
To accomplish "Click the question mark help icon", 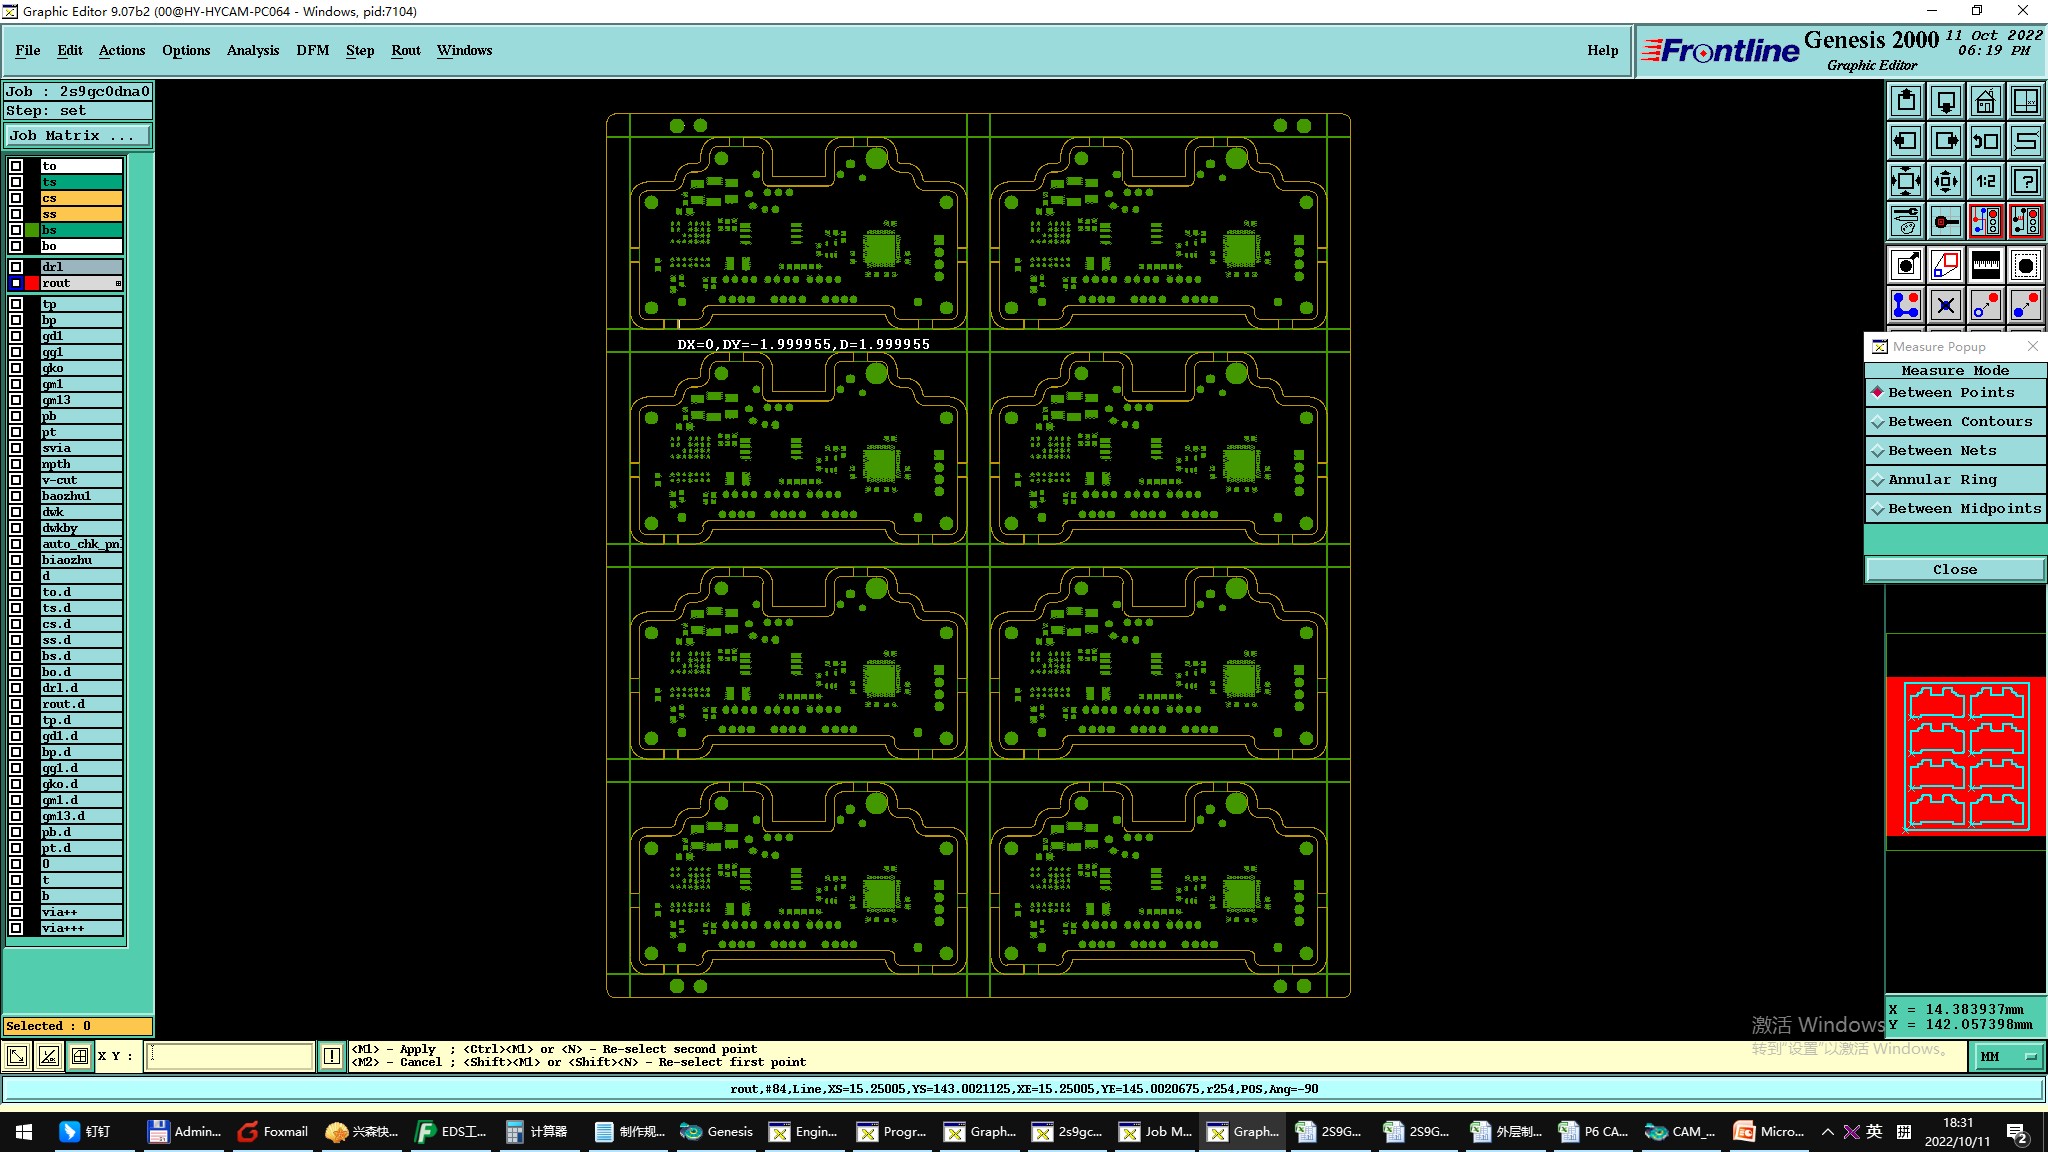I will point(2025,181).
